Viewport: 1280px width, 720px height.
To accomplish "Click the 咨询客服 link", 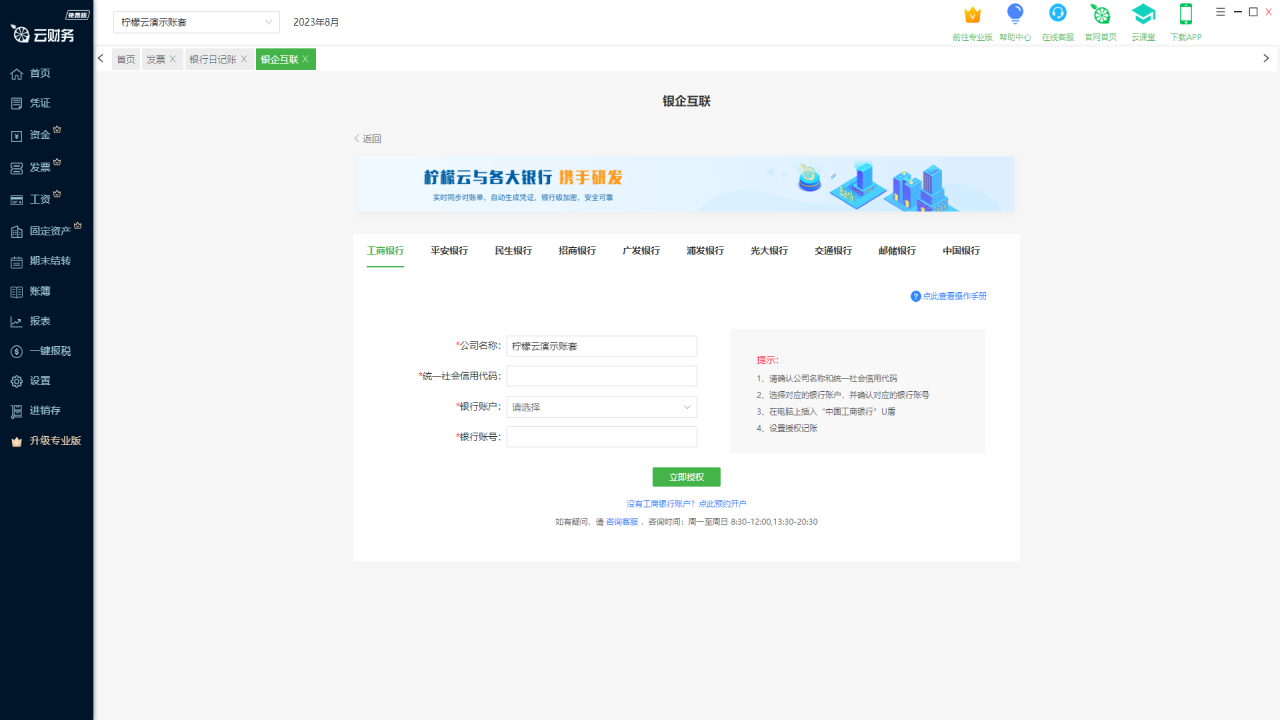I will click(622, 522).
